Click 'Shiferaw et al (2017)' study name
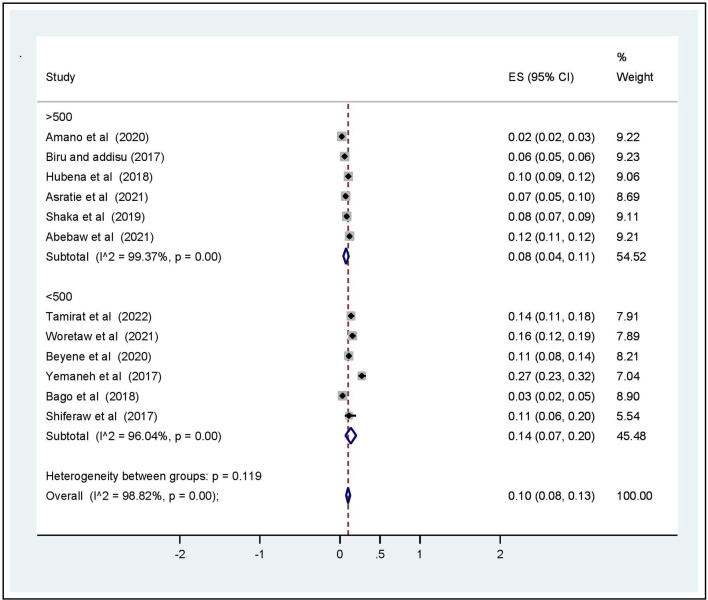The height and width of the screenshot is (600, 708). coord(102,416)
